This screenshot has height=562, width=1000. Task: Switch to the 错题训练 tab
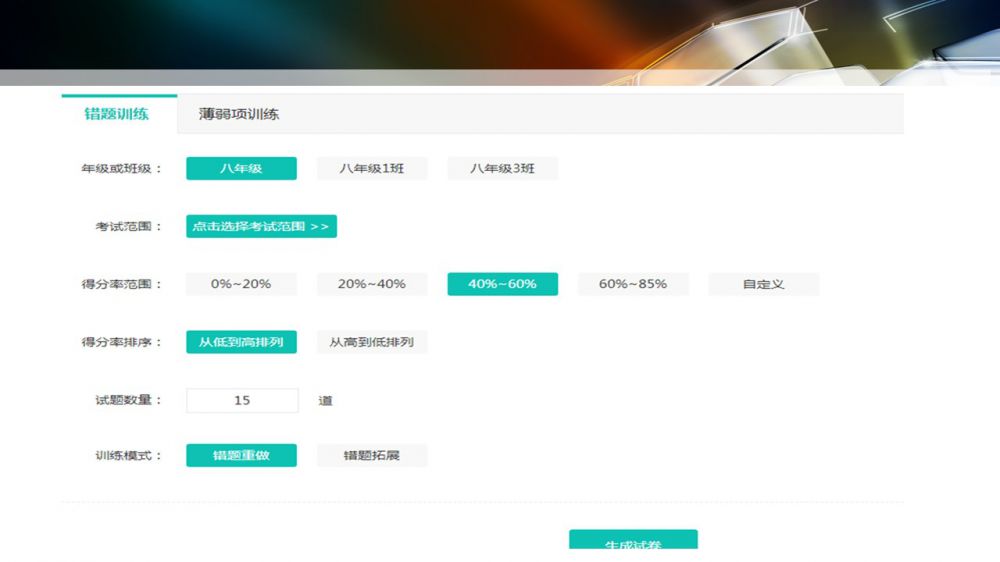click(117, 114)
